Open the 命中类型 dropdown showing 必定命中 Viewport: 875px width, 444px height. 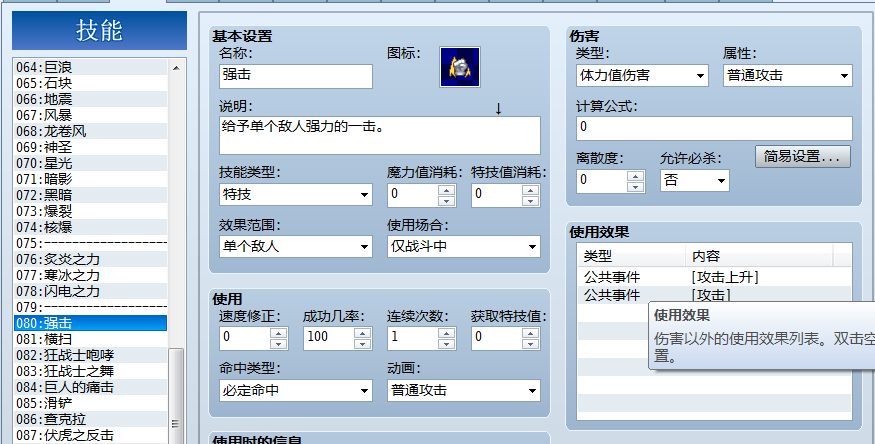pos(296,390)
